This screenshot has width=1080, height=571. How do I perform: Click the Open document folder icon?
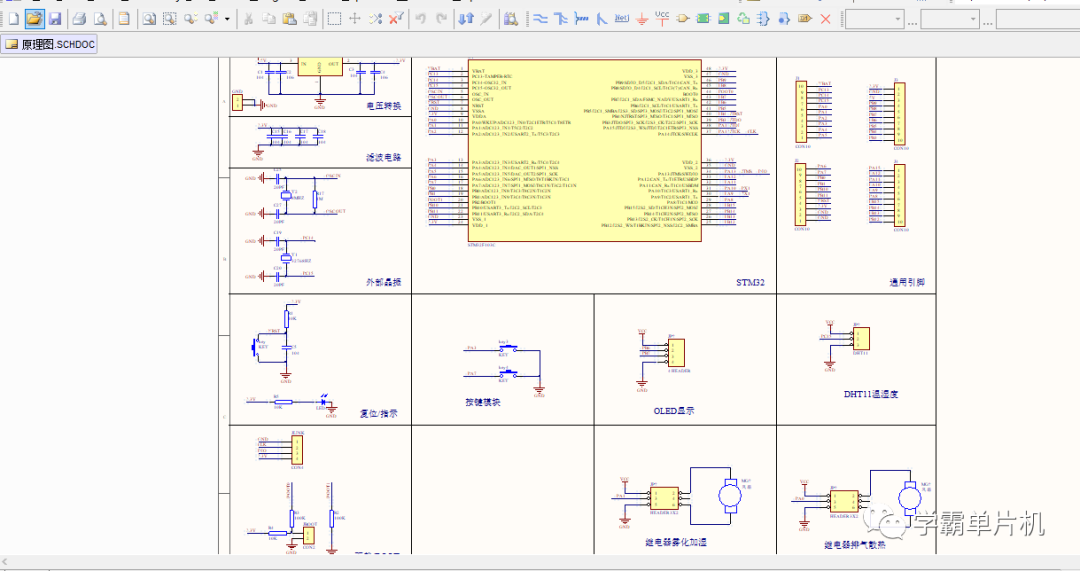pos(34,19)
